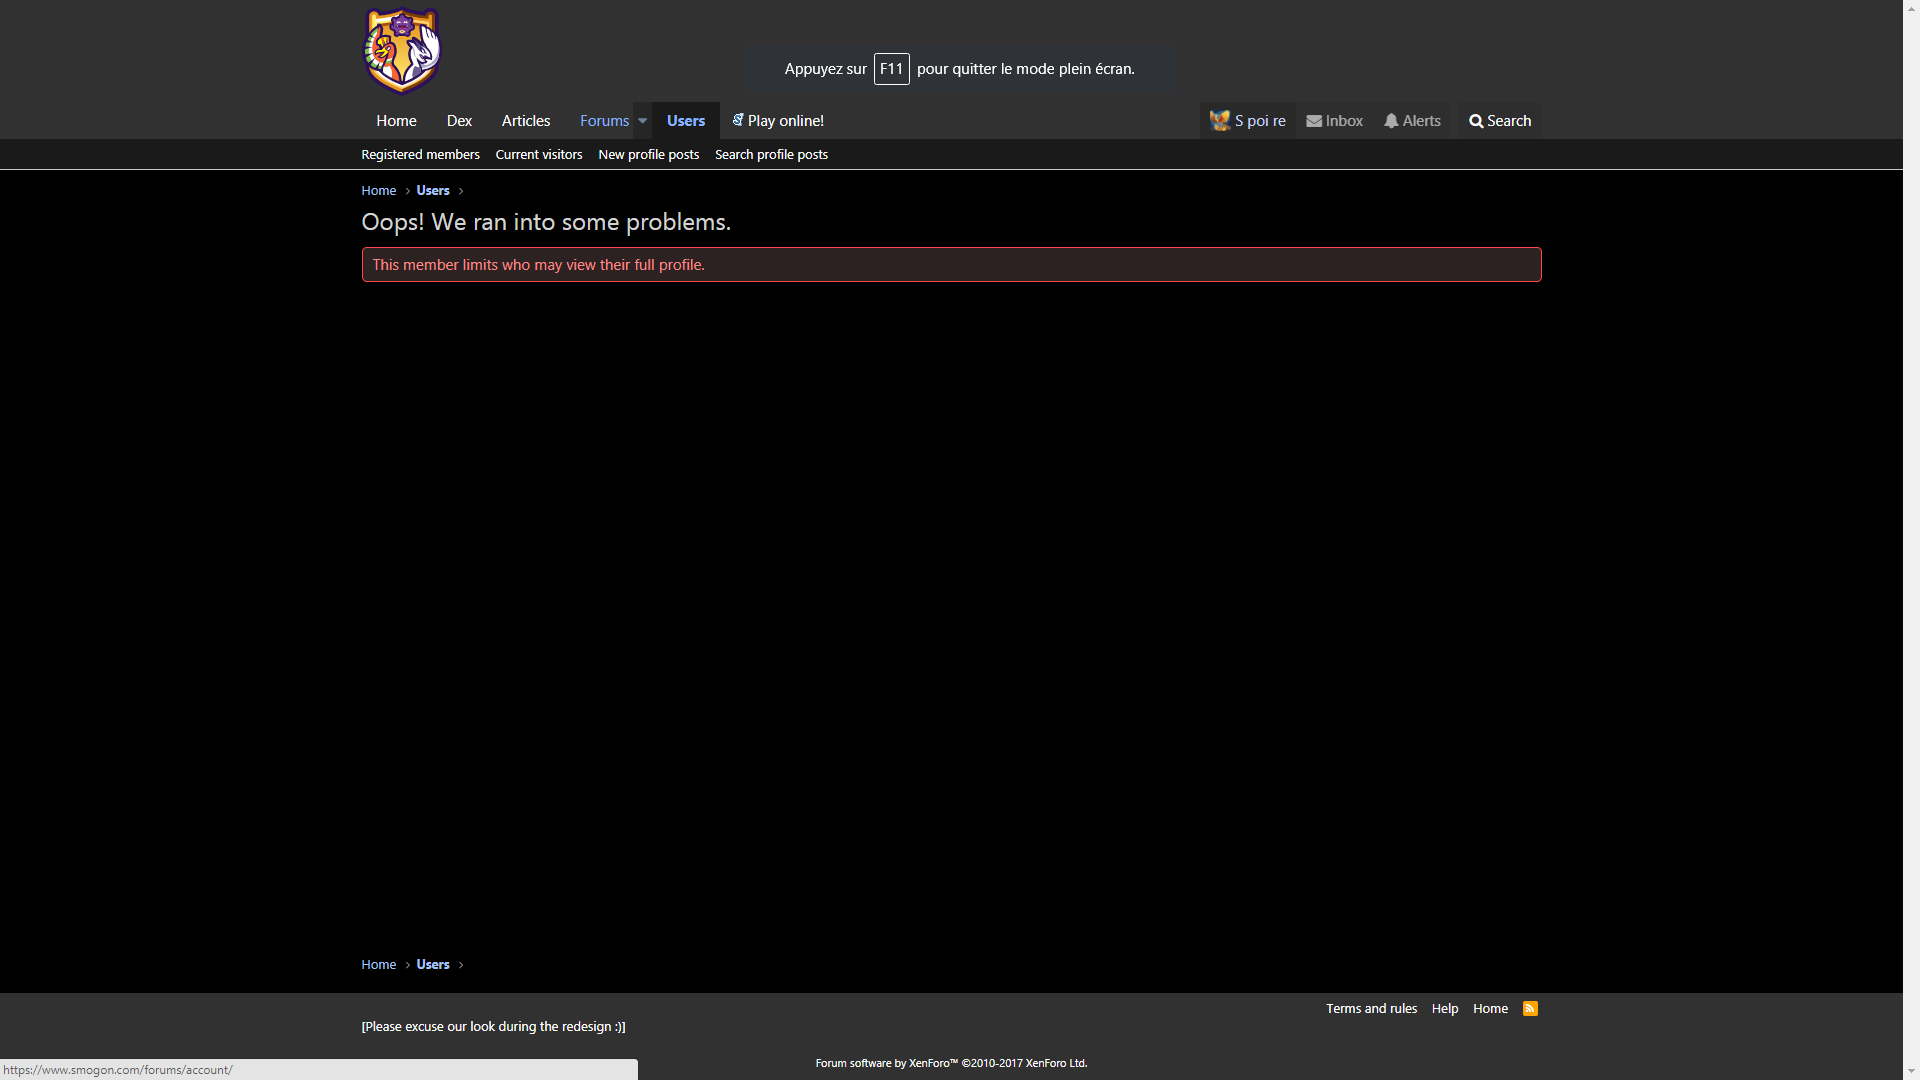
Task: Open Terms and rules footer link
Action: click(x=1371, y=1009)
